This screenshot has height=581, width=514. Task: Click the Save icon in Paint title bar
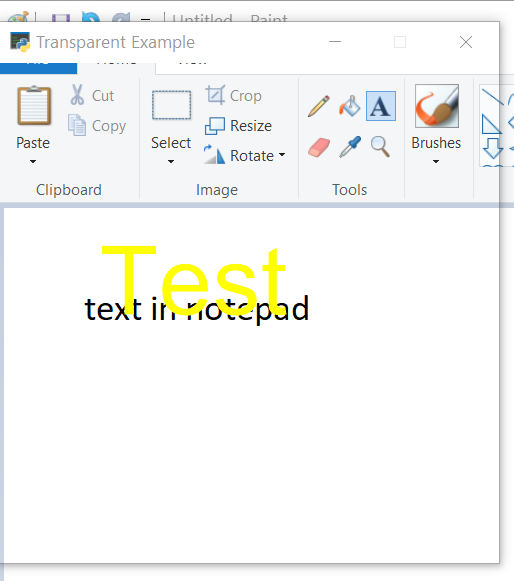pyautogui.click(x=61, y=18)
